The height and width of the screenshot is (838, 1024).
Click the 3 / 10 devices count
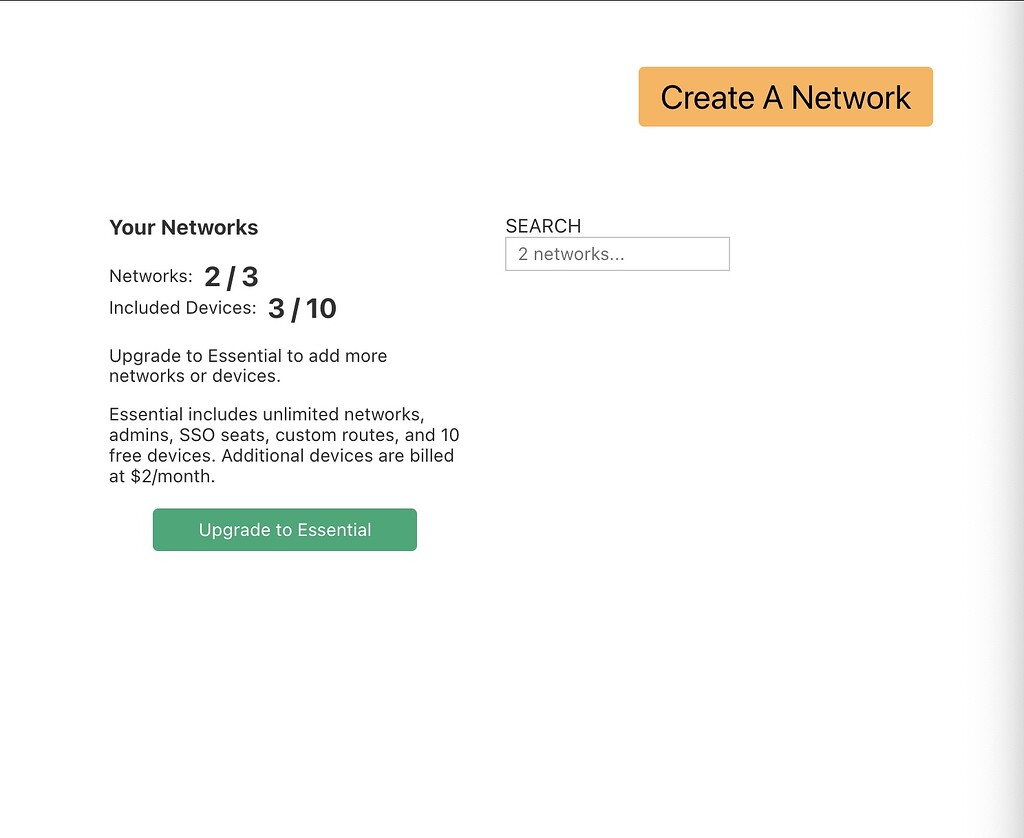(302, 308)
